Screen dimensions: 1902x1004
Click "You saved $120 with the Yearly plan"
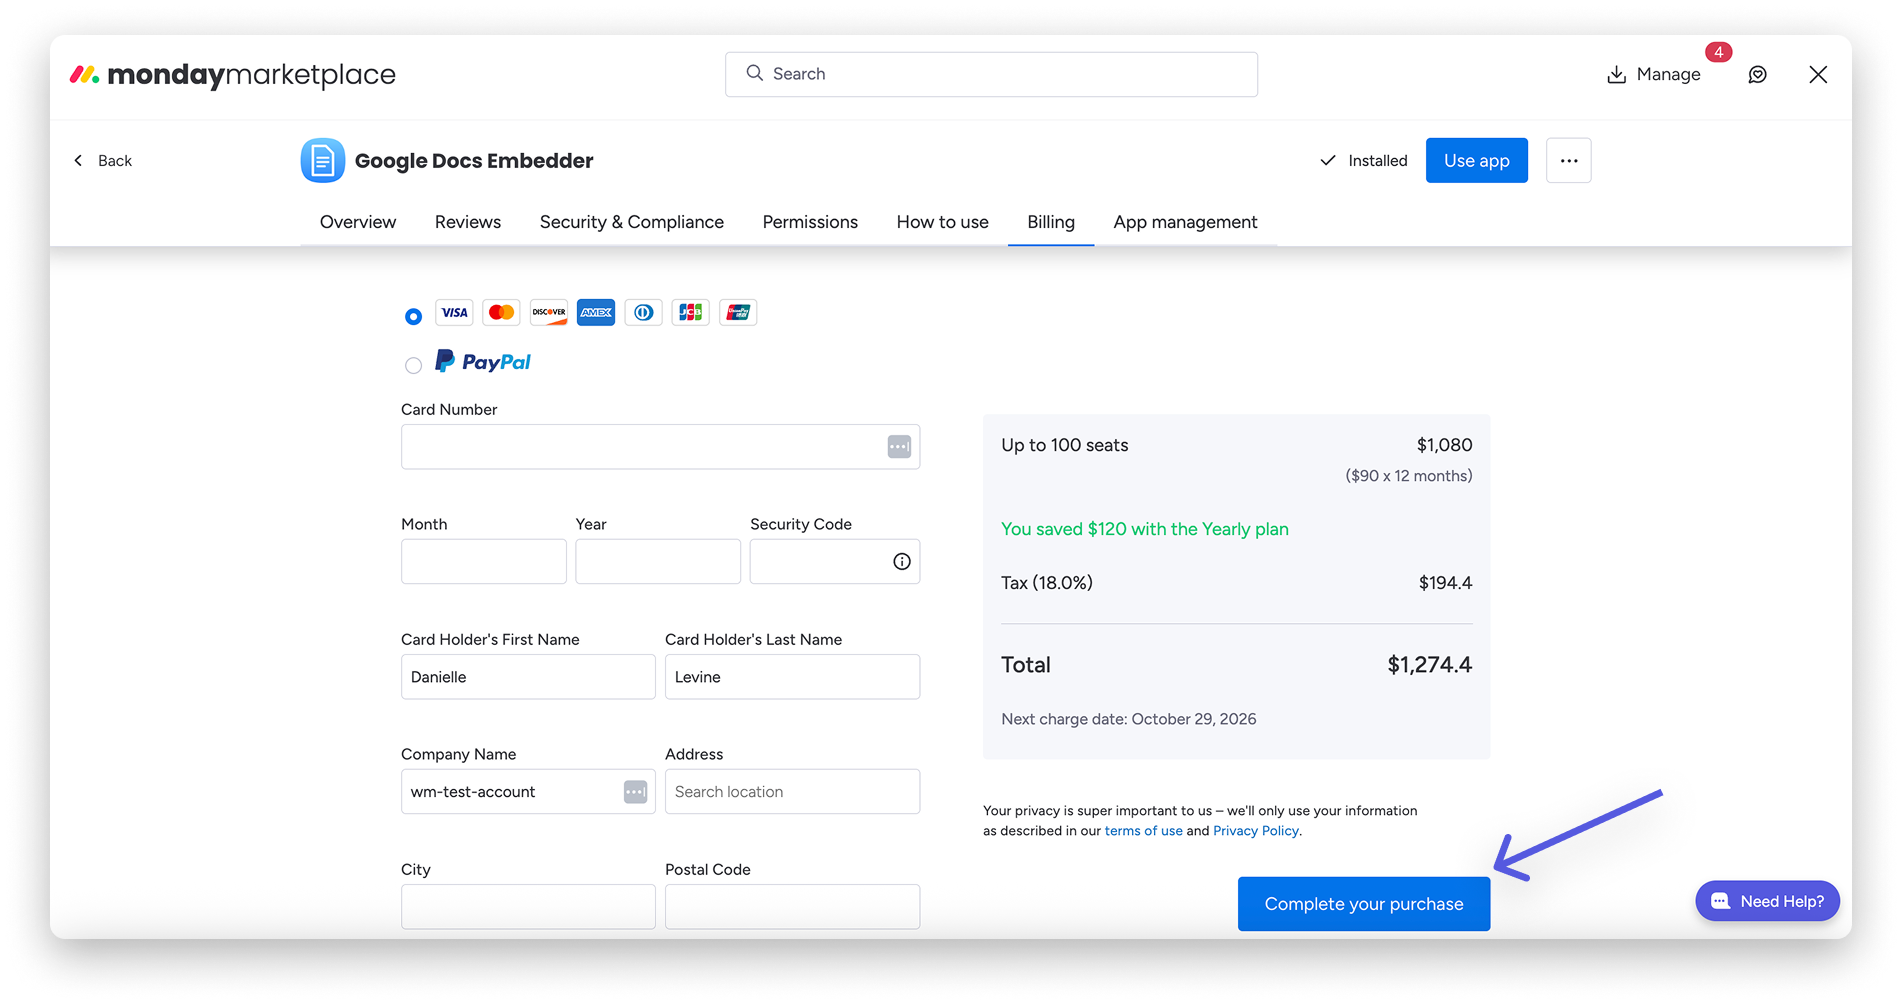pos(1145,529)
